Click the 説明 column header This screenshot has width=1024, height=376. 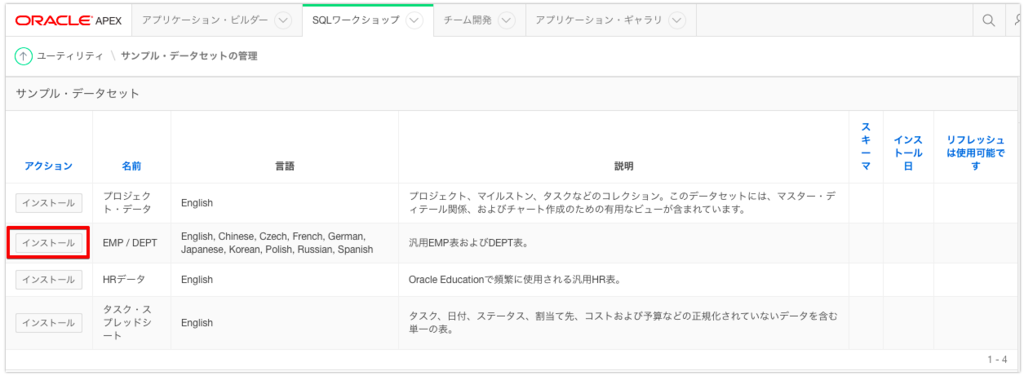[x=624, y=166]
